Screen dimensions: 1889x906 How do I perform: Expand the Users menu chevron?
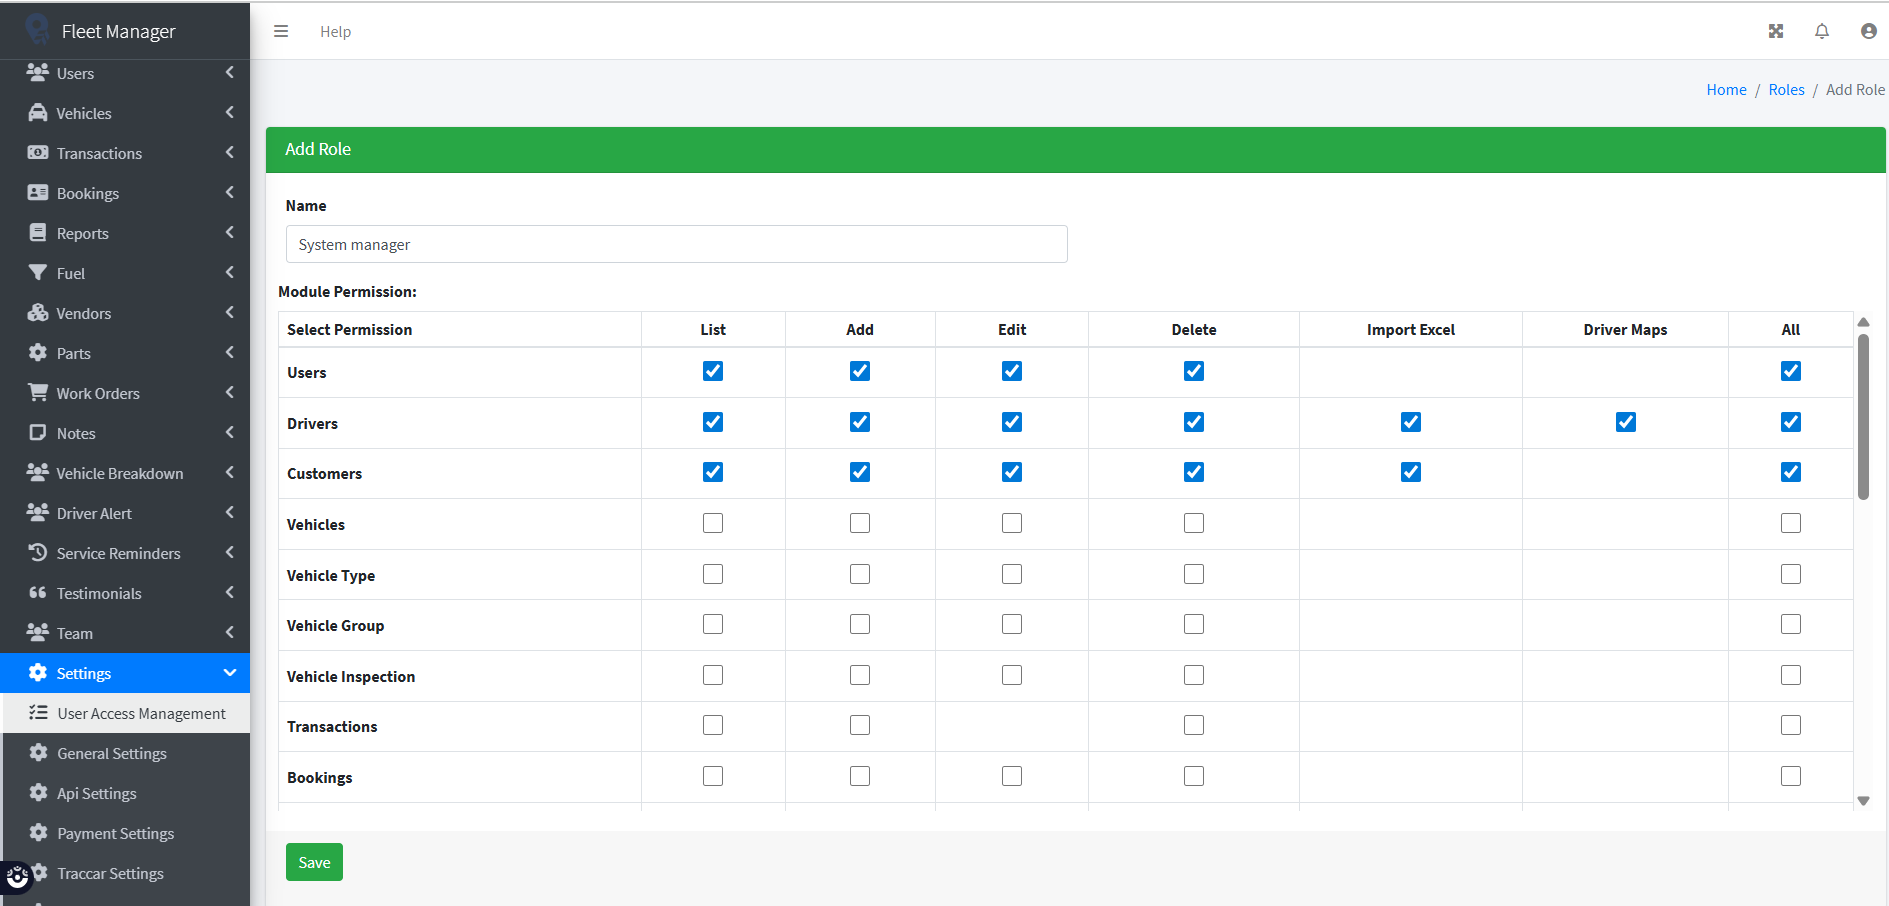coord(229,73)
